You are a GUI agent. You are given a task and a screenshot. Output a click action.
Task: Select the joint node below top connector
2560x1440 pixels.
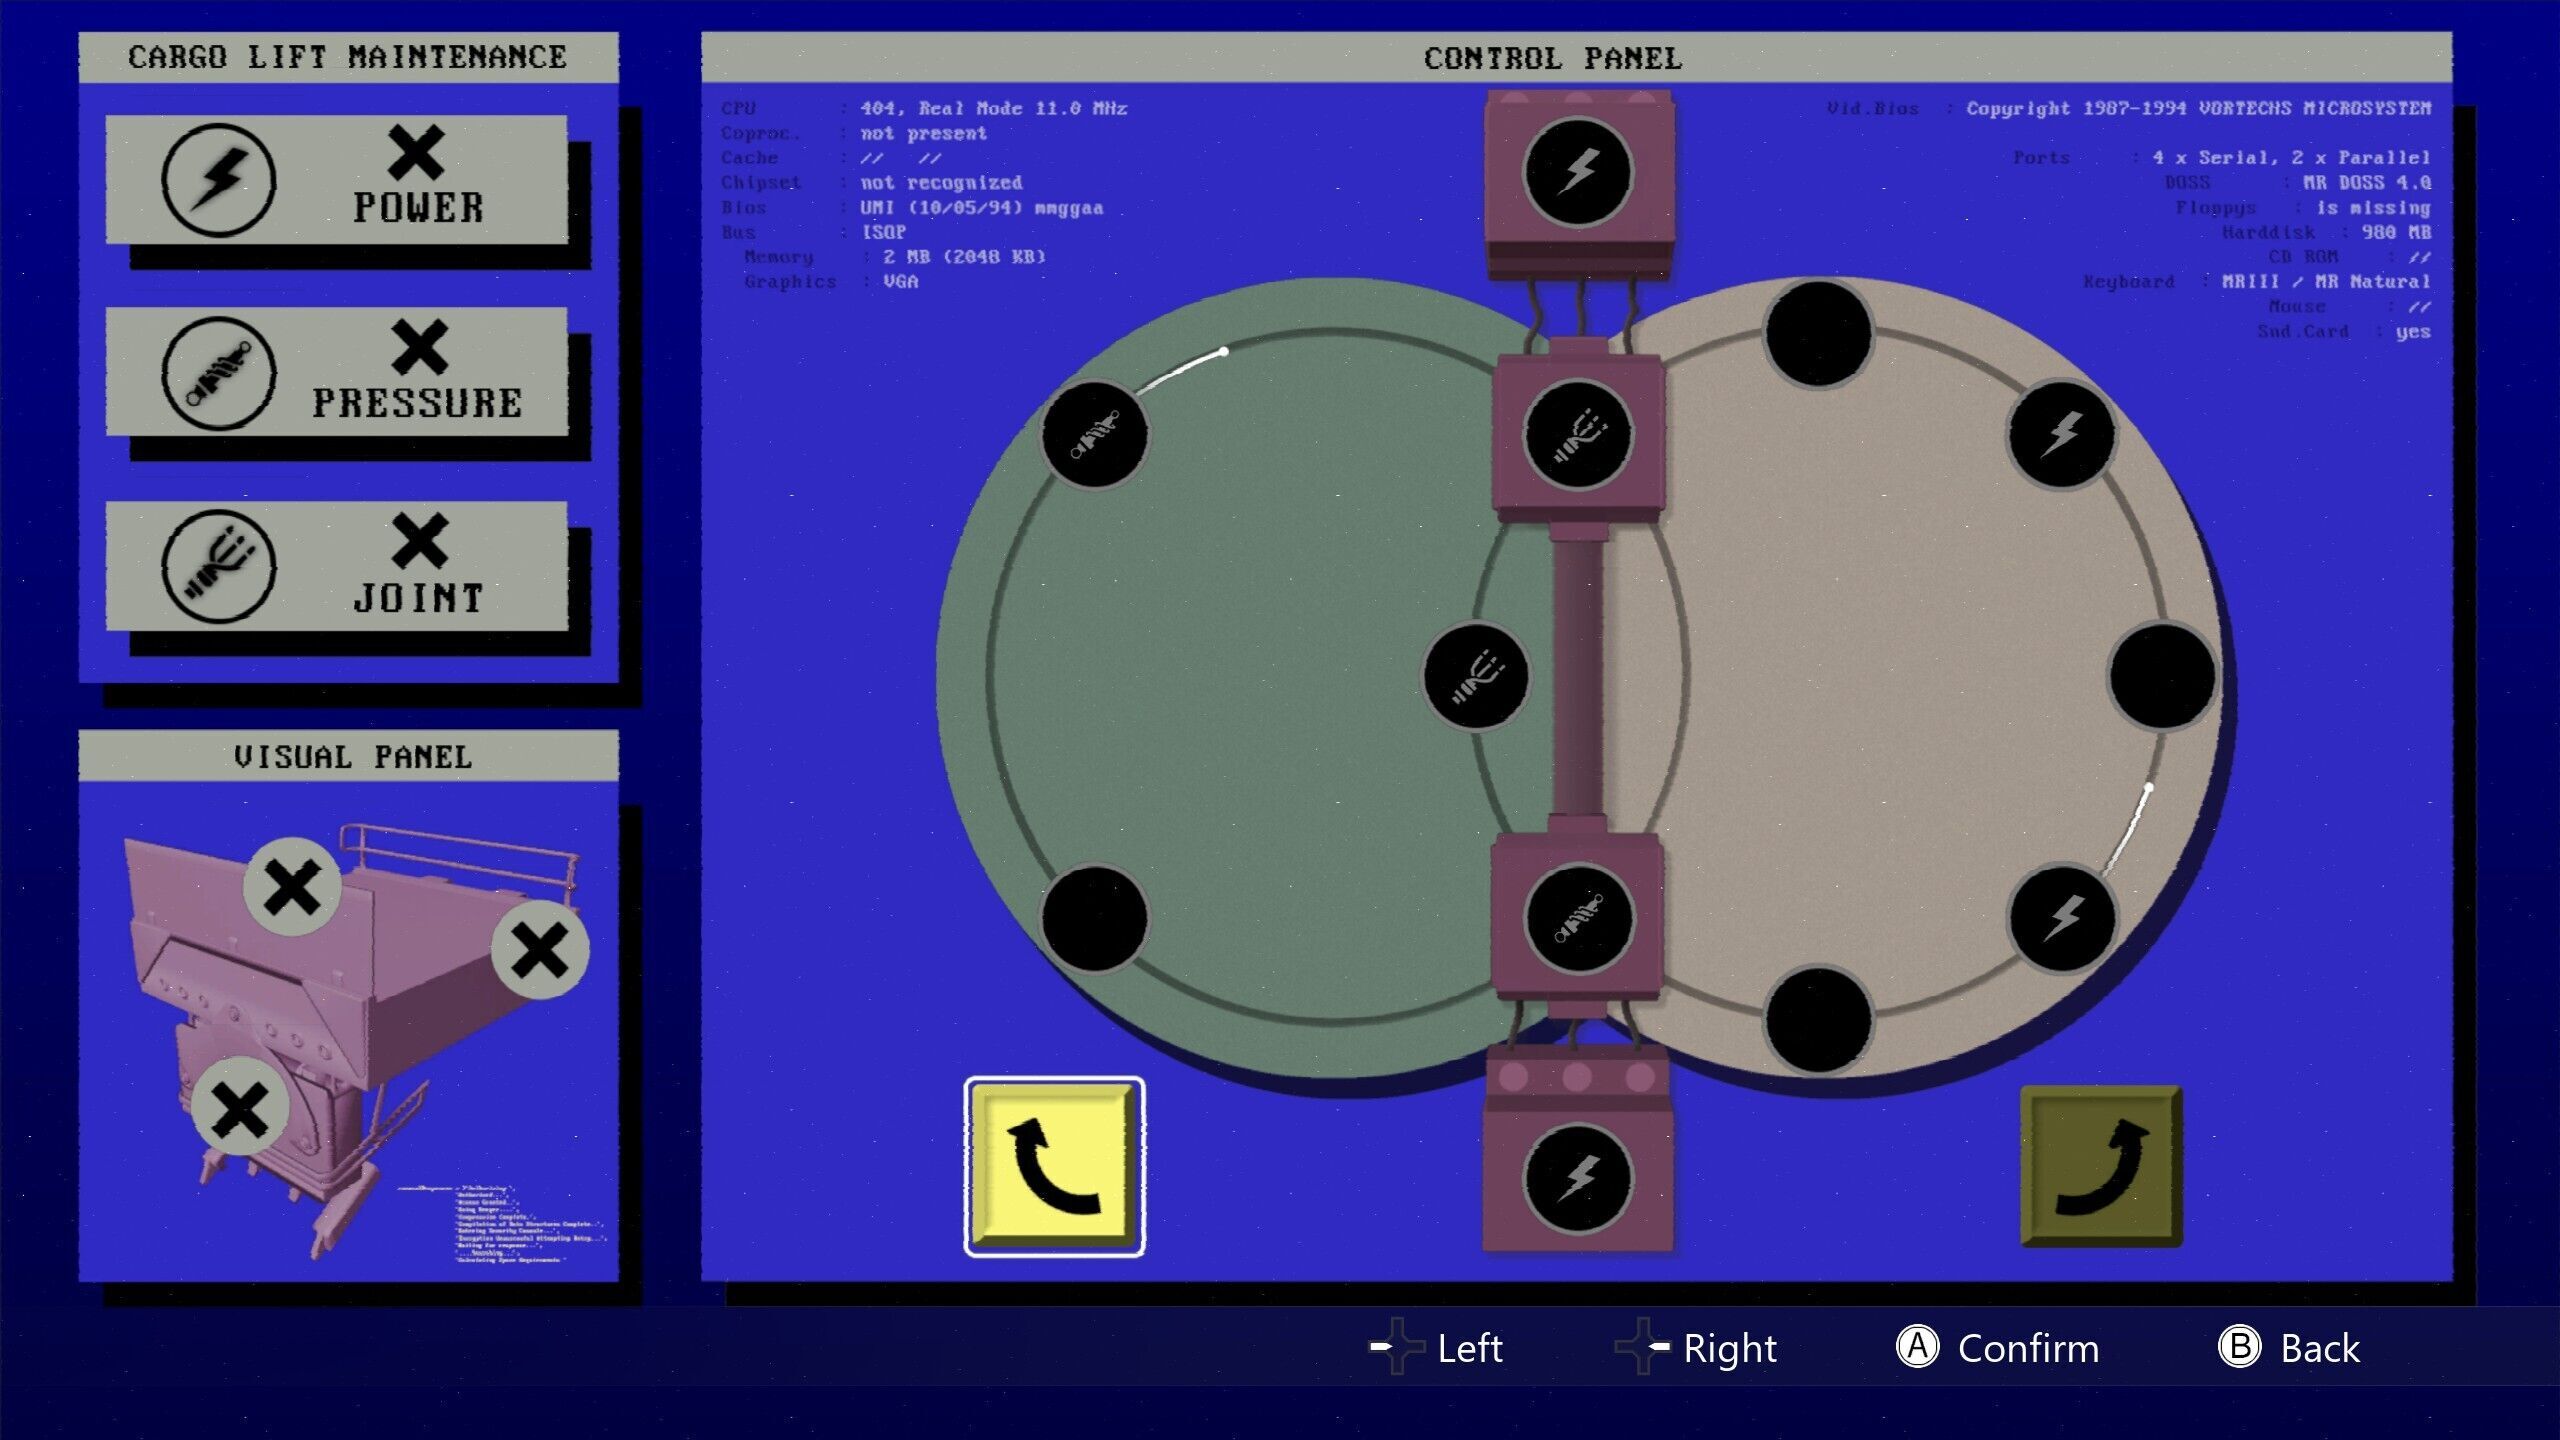click(1577, 436)
